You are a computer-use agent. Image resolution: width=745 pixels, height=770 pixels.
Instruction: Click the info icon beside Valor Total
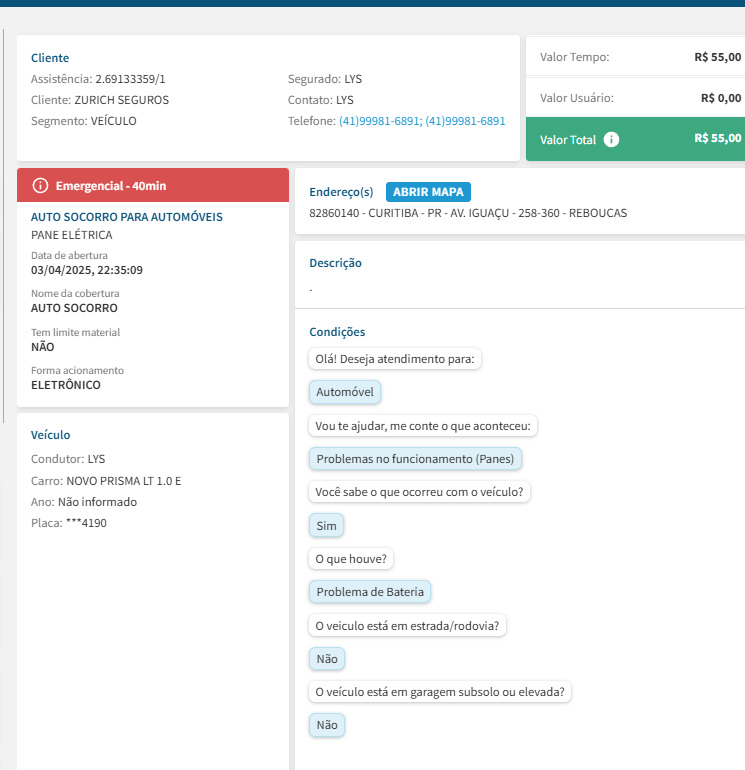point(612,140)
